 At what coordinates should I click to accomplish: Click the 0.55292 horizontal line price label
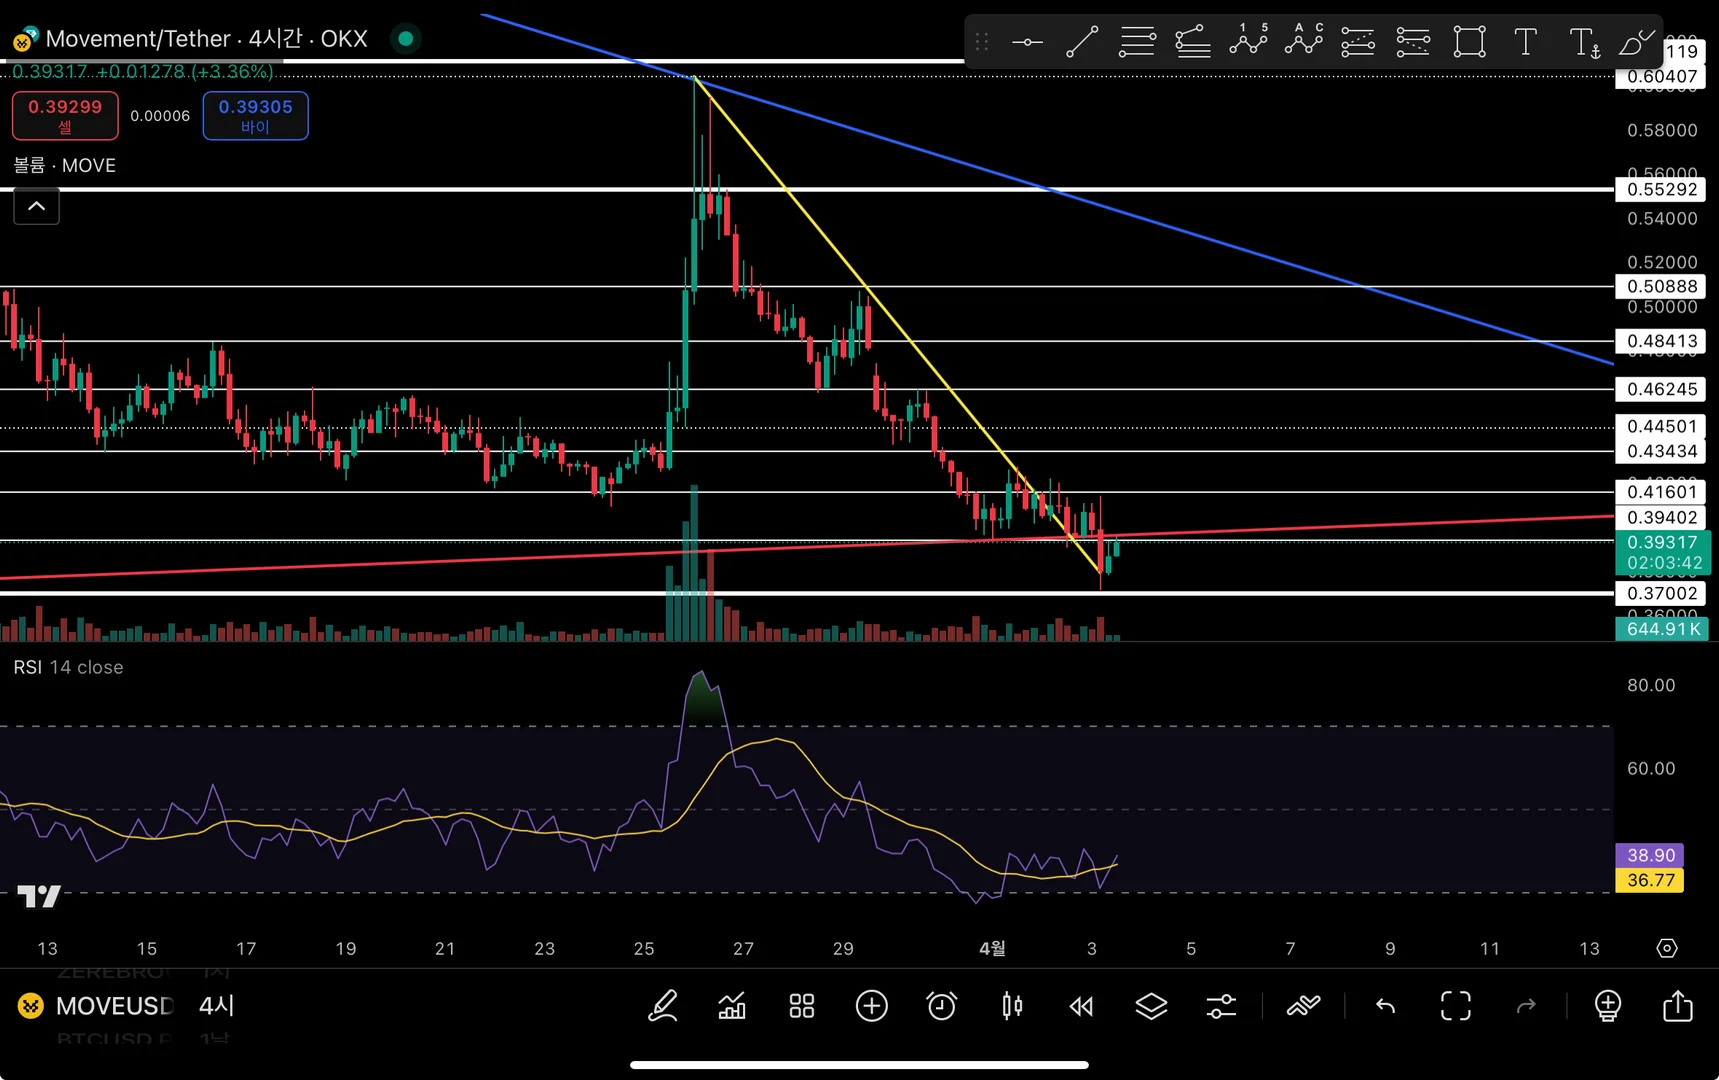pyautogui.click(x=1661, y=189)
